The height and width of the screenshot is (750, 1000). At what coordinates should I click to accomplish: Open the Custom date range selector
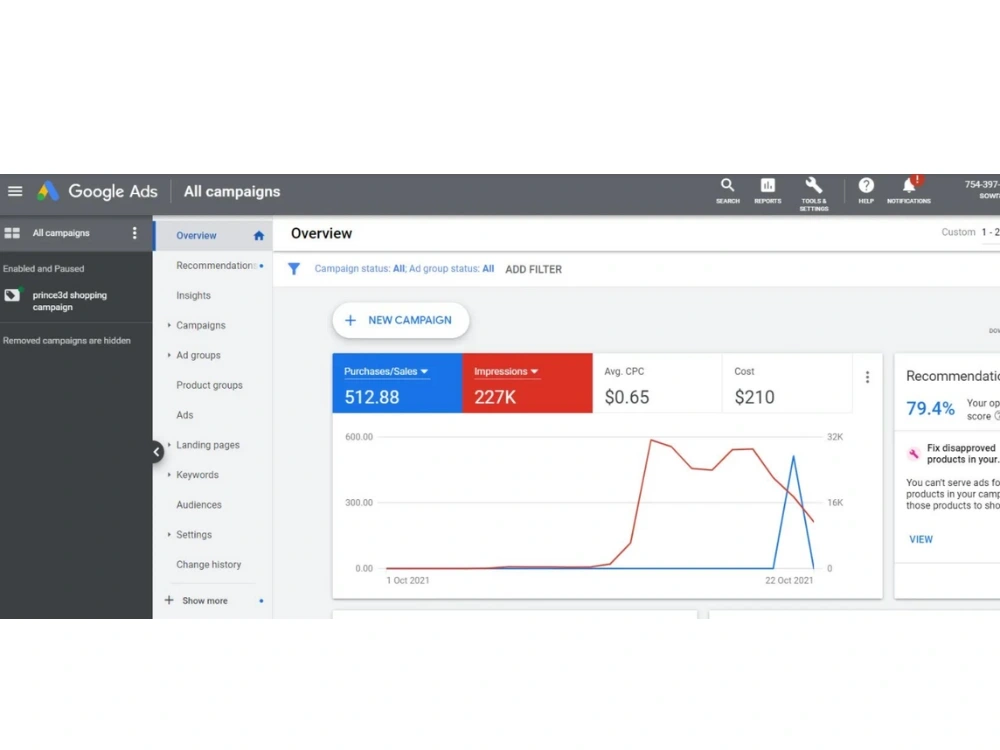pyautogui.click(x=970, y=232)
